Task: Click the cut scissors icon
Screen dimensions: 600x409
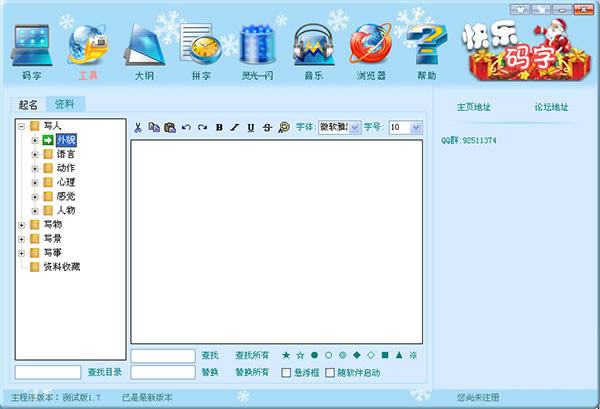Action: [138, 128]
